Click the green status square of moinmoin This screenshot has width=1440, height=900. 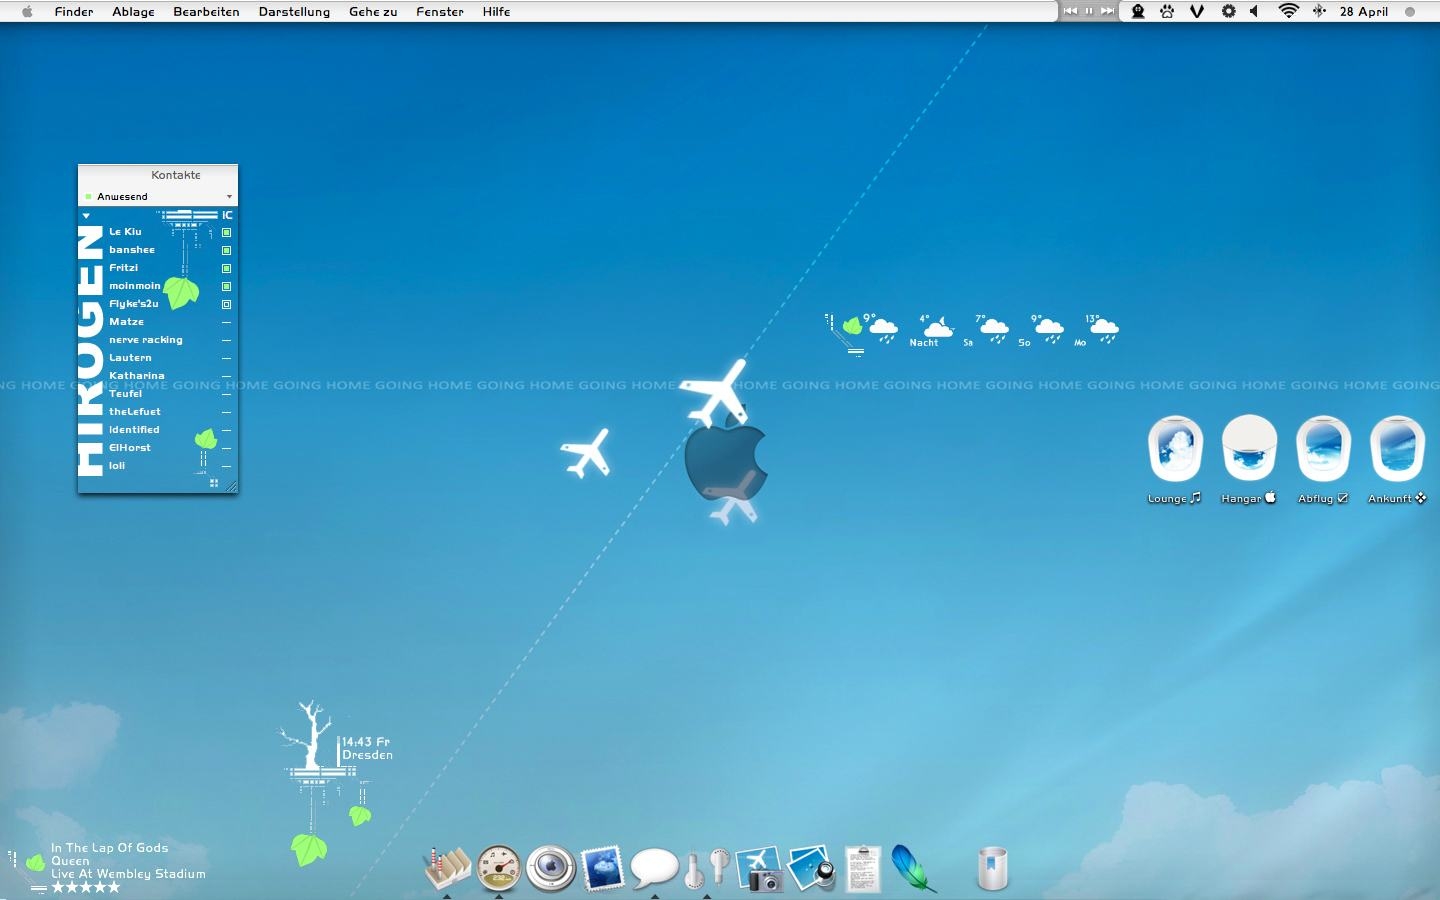point(226,286)
